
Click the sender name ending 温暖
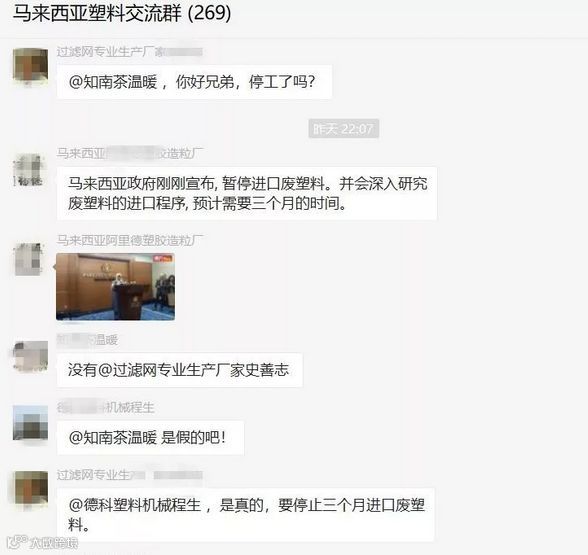click(x=87, y=340)
